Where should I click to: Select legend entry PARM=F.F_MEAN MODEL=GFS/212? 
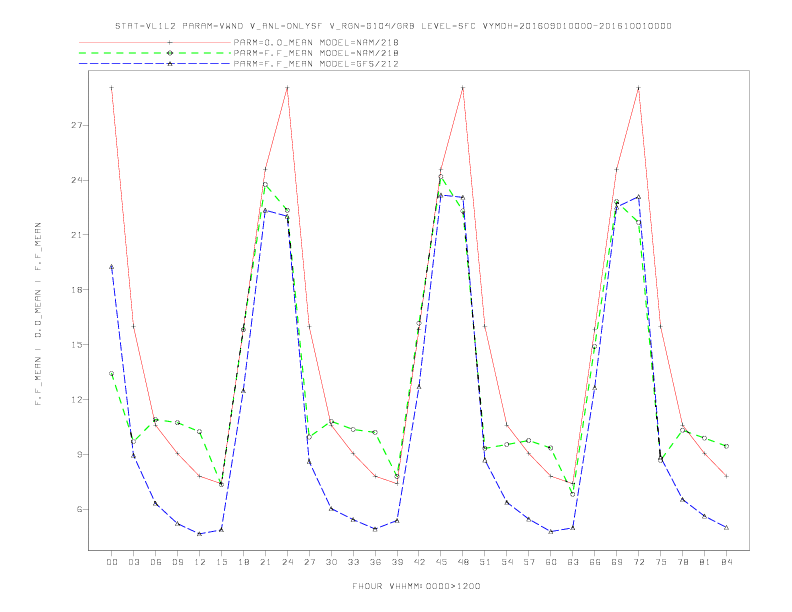click(316, 64)
